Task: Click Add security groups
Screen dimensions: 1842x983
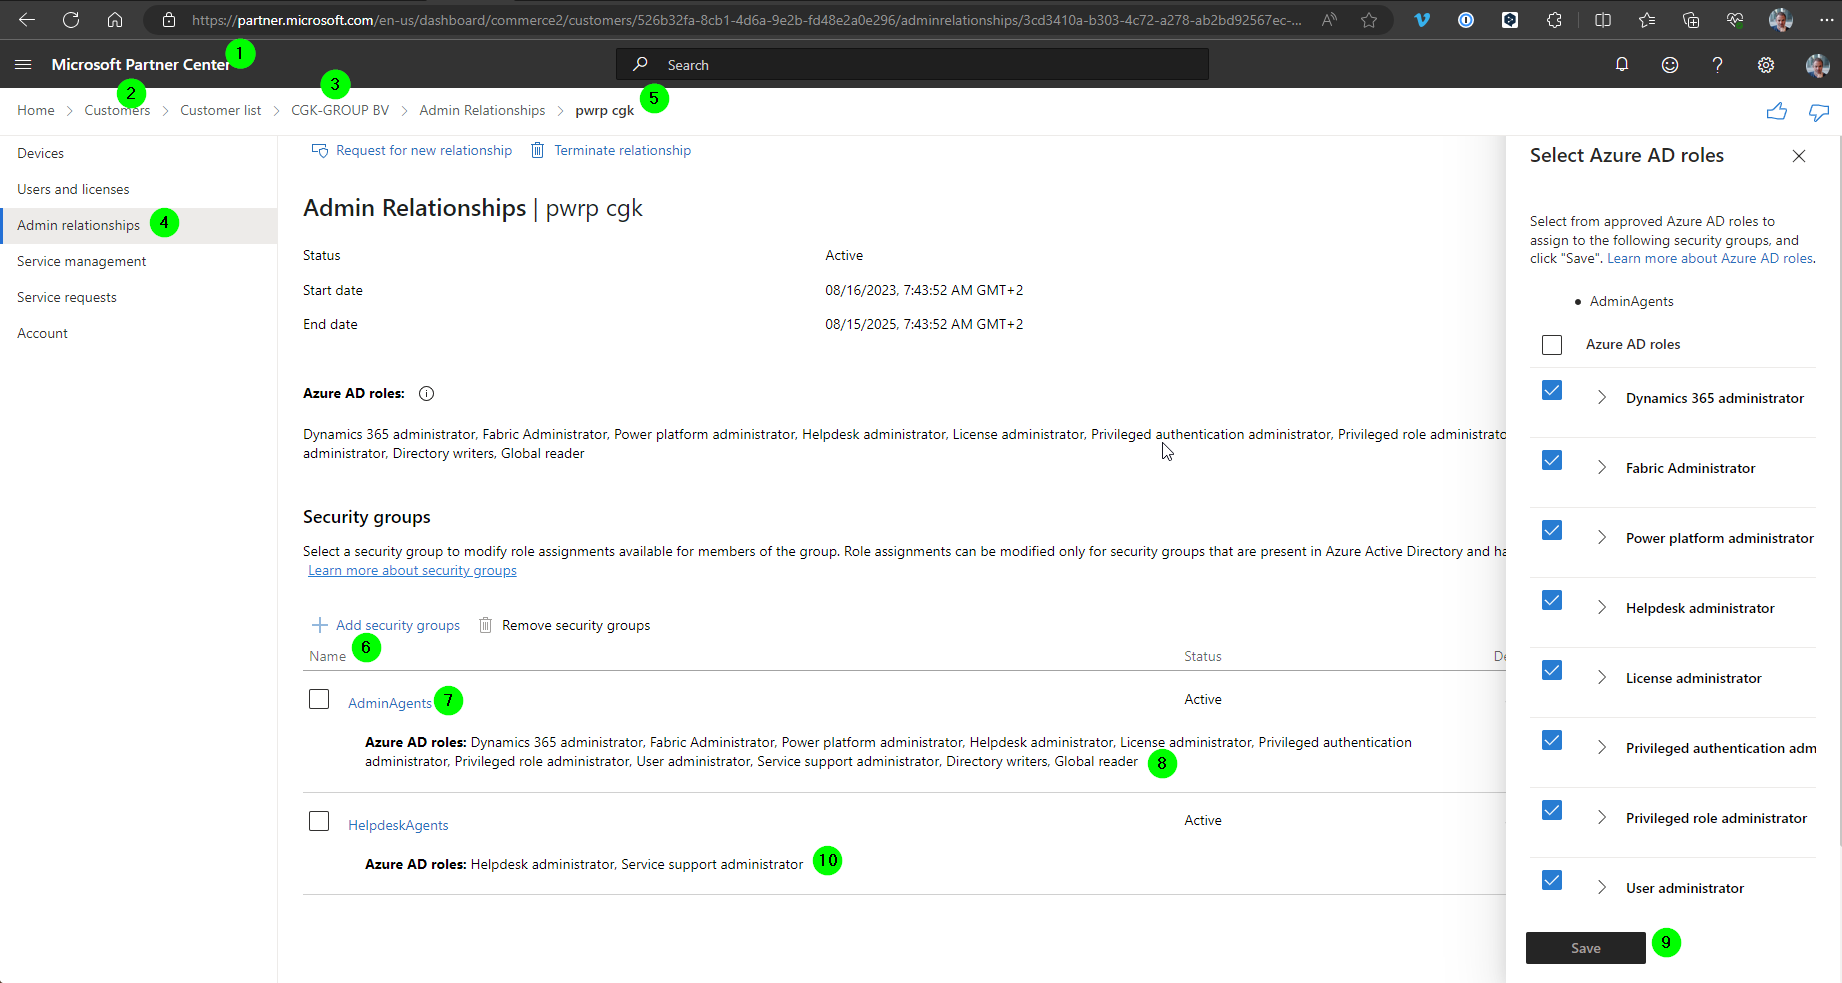Action: pyautogui.click(x=386, y=625)
